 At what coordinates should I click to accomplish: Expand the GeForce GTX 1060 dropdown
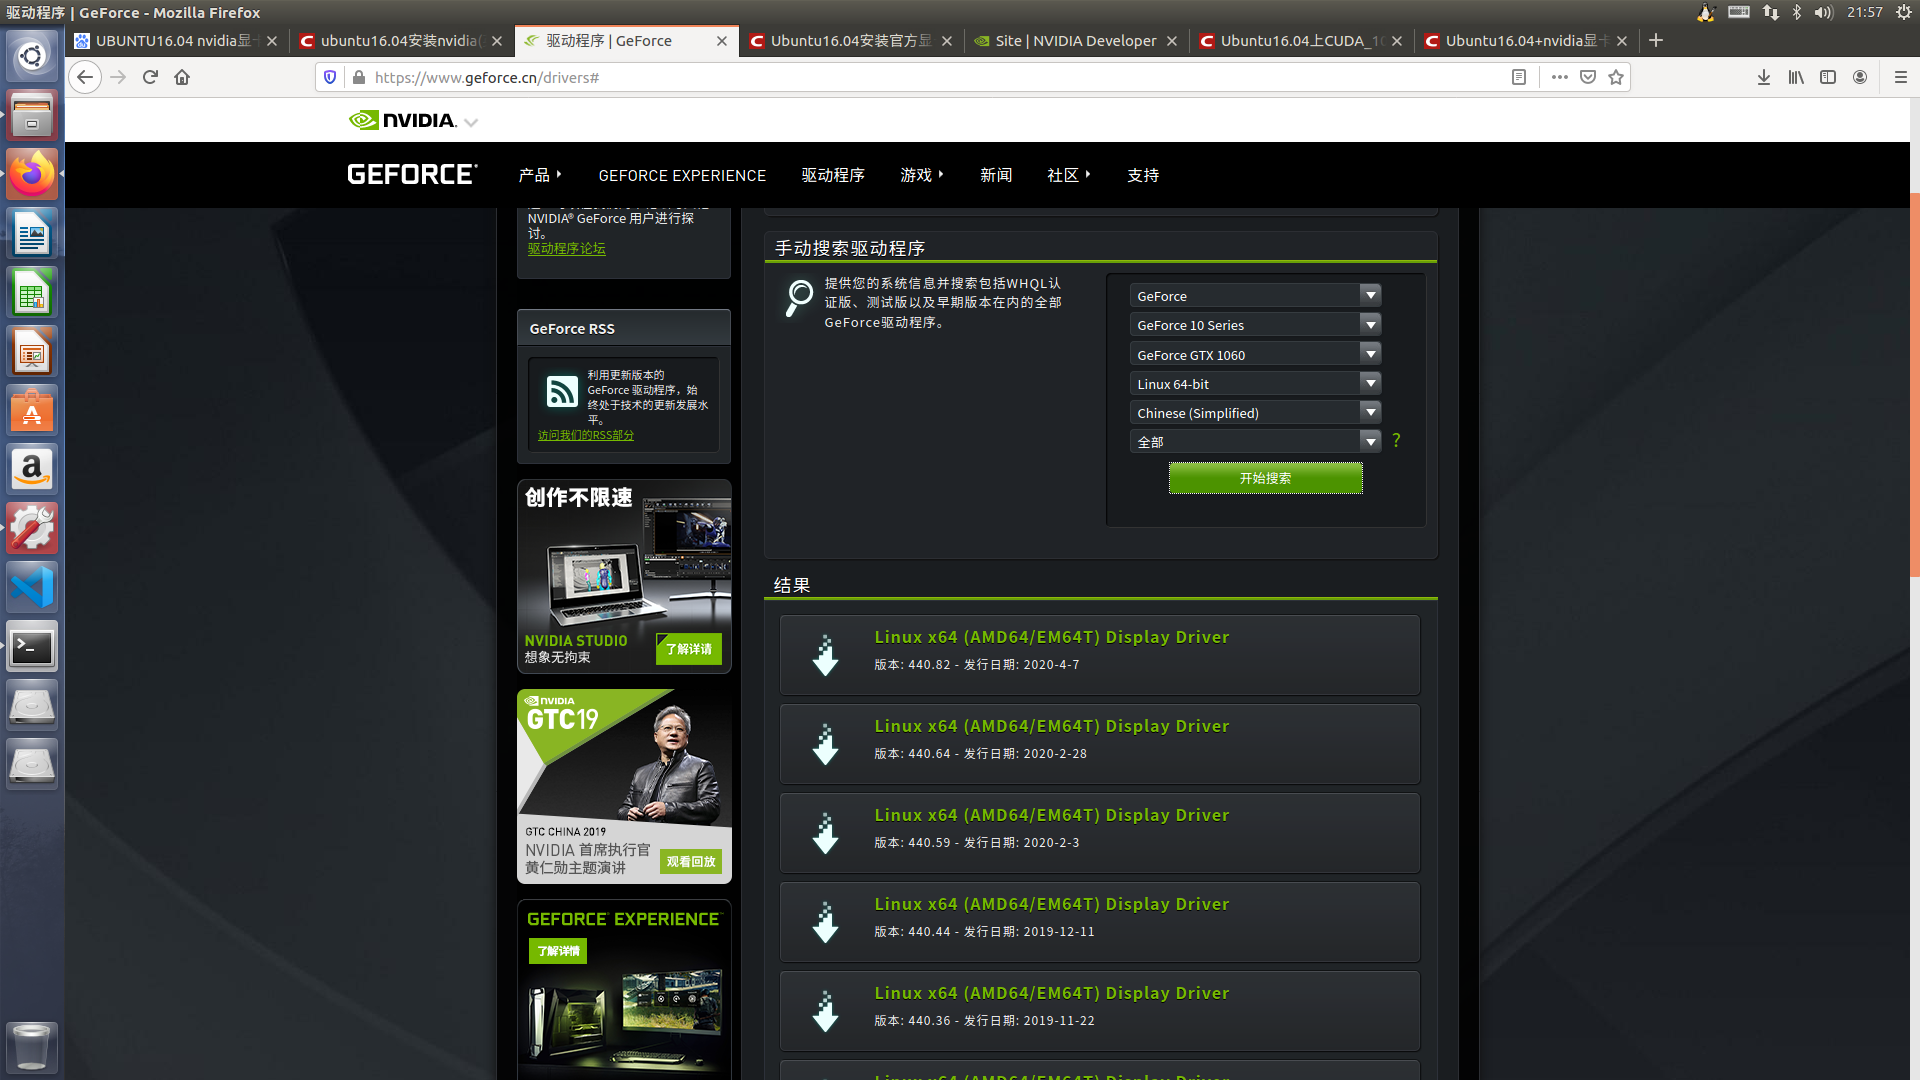[1255, 354]
